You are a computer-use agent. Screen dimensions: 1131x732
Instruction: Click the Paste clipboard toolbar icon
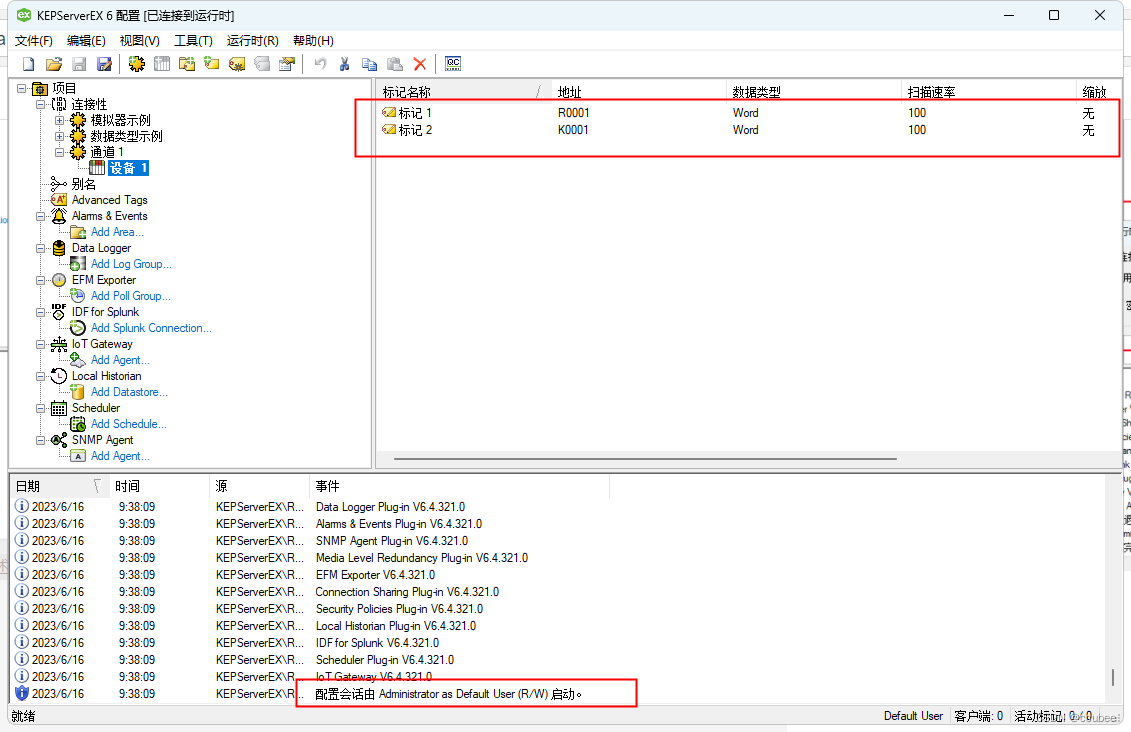pyautogui.click(x=395, y=64)
